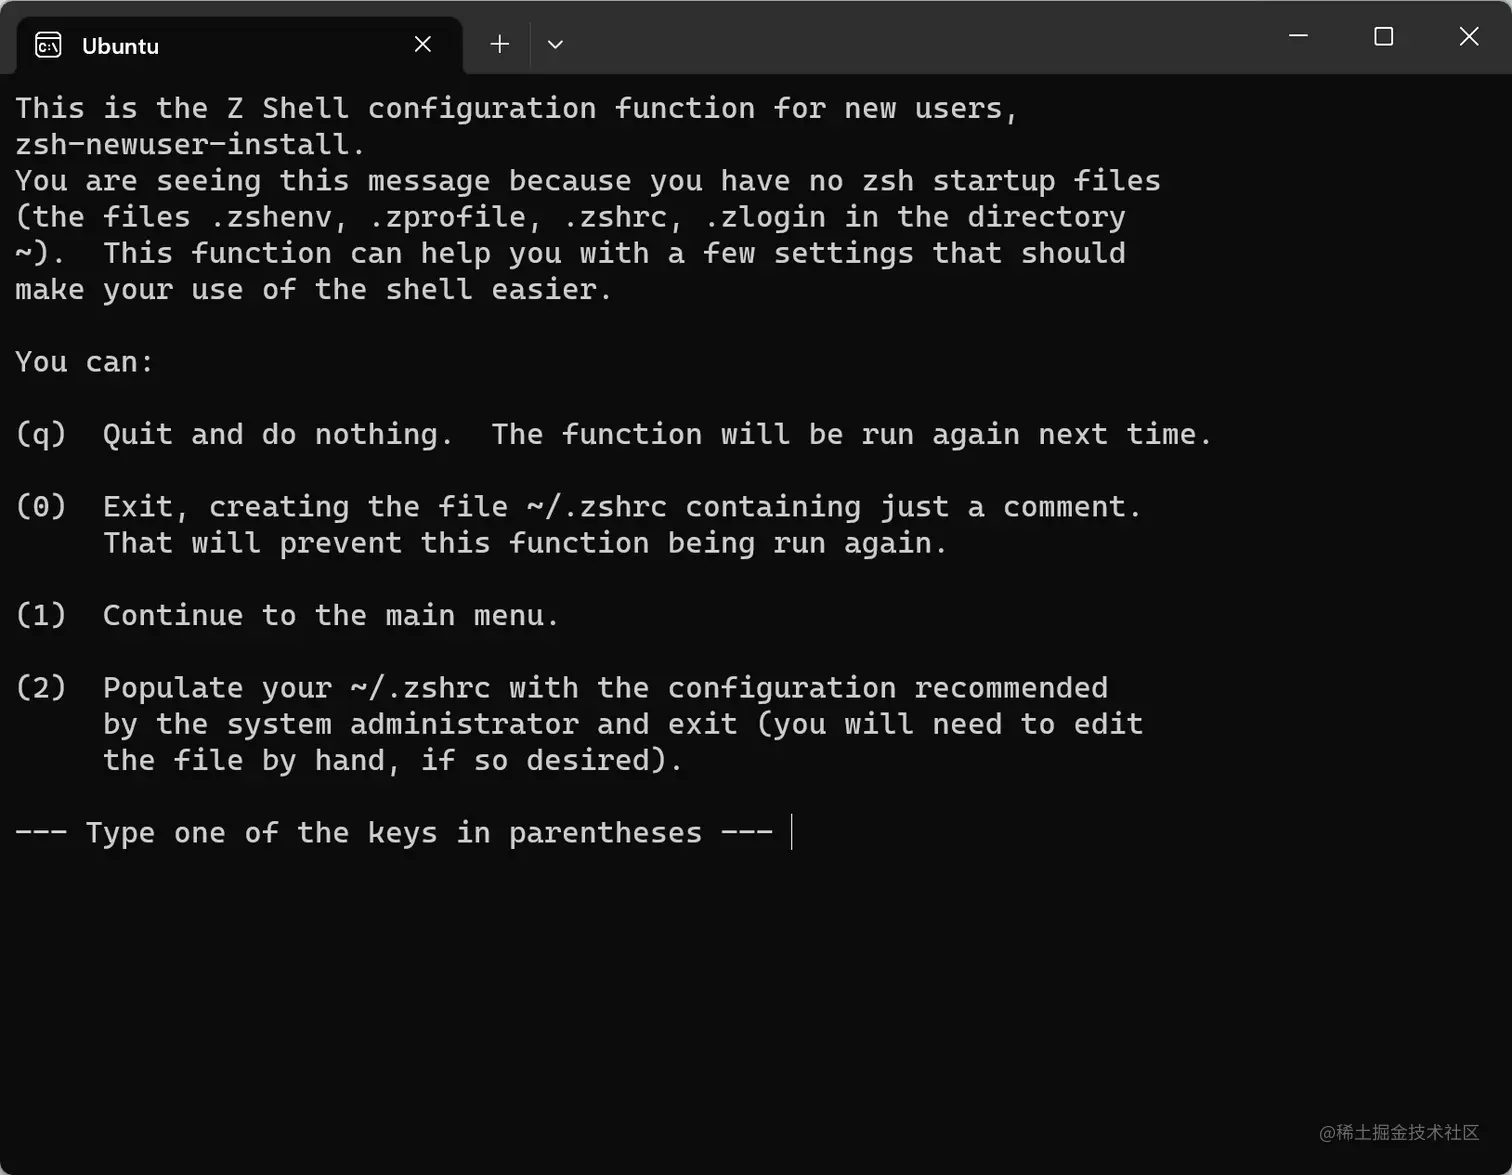This screenshot has height=1175, width=1512.
Task: Minimize the terminal window
Action: (1298, 36)
